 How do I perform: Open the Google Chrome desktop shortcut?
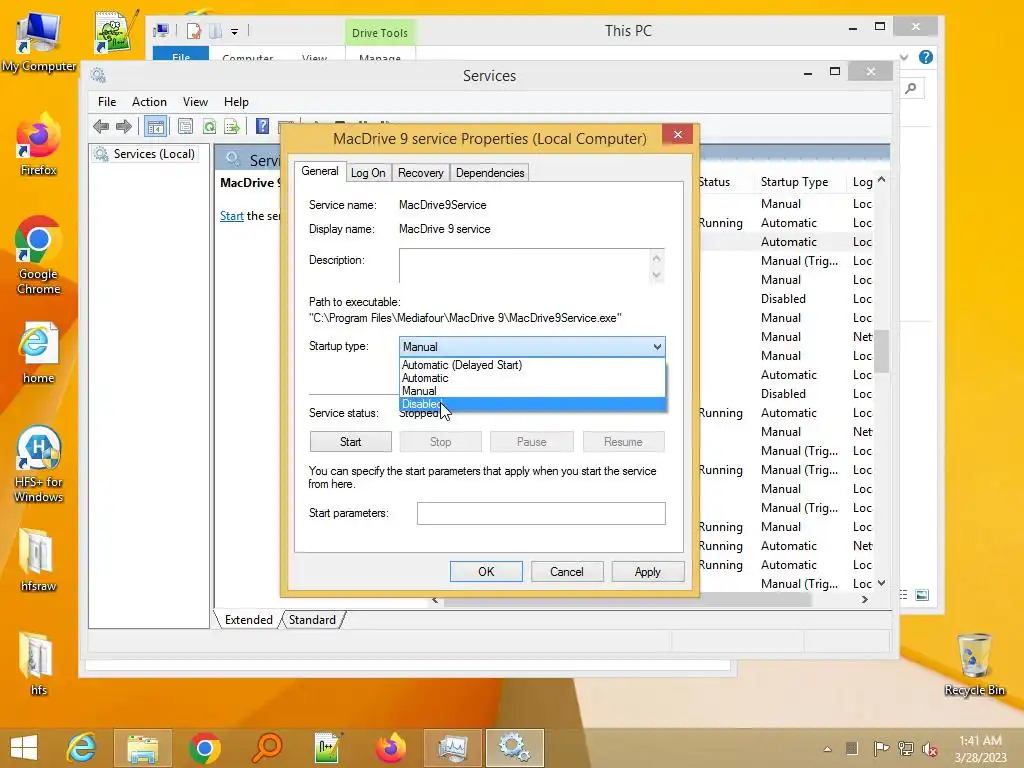pyautogui.click(x=39, y=256)
